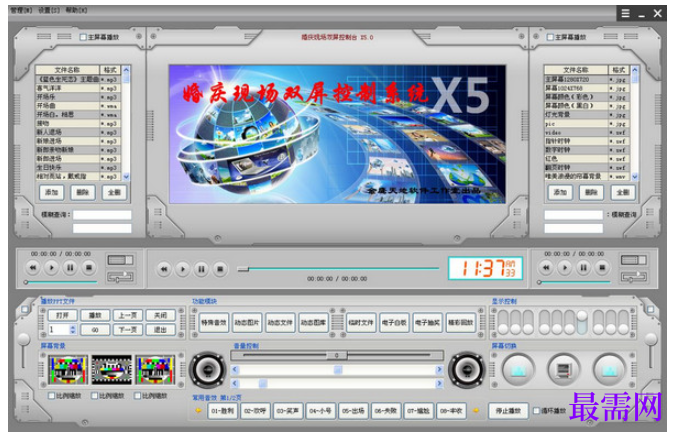This screenshot has width=681, height=438.
Task: Play the right screen player
Action: (x=565, y=268)
